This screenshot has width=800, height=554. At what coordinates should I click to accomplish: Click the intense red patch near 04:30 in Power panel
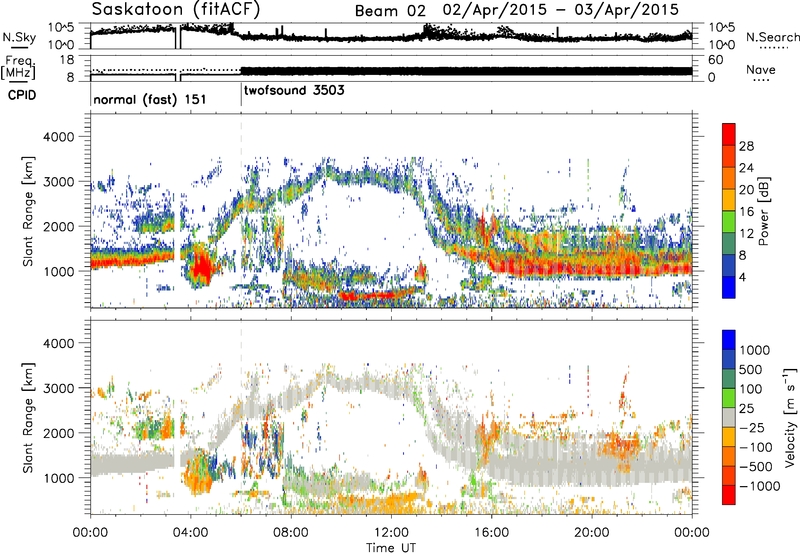pyautogui.click(x=203, y=265)
